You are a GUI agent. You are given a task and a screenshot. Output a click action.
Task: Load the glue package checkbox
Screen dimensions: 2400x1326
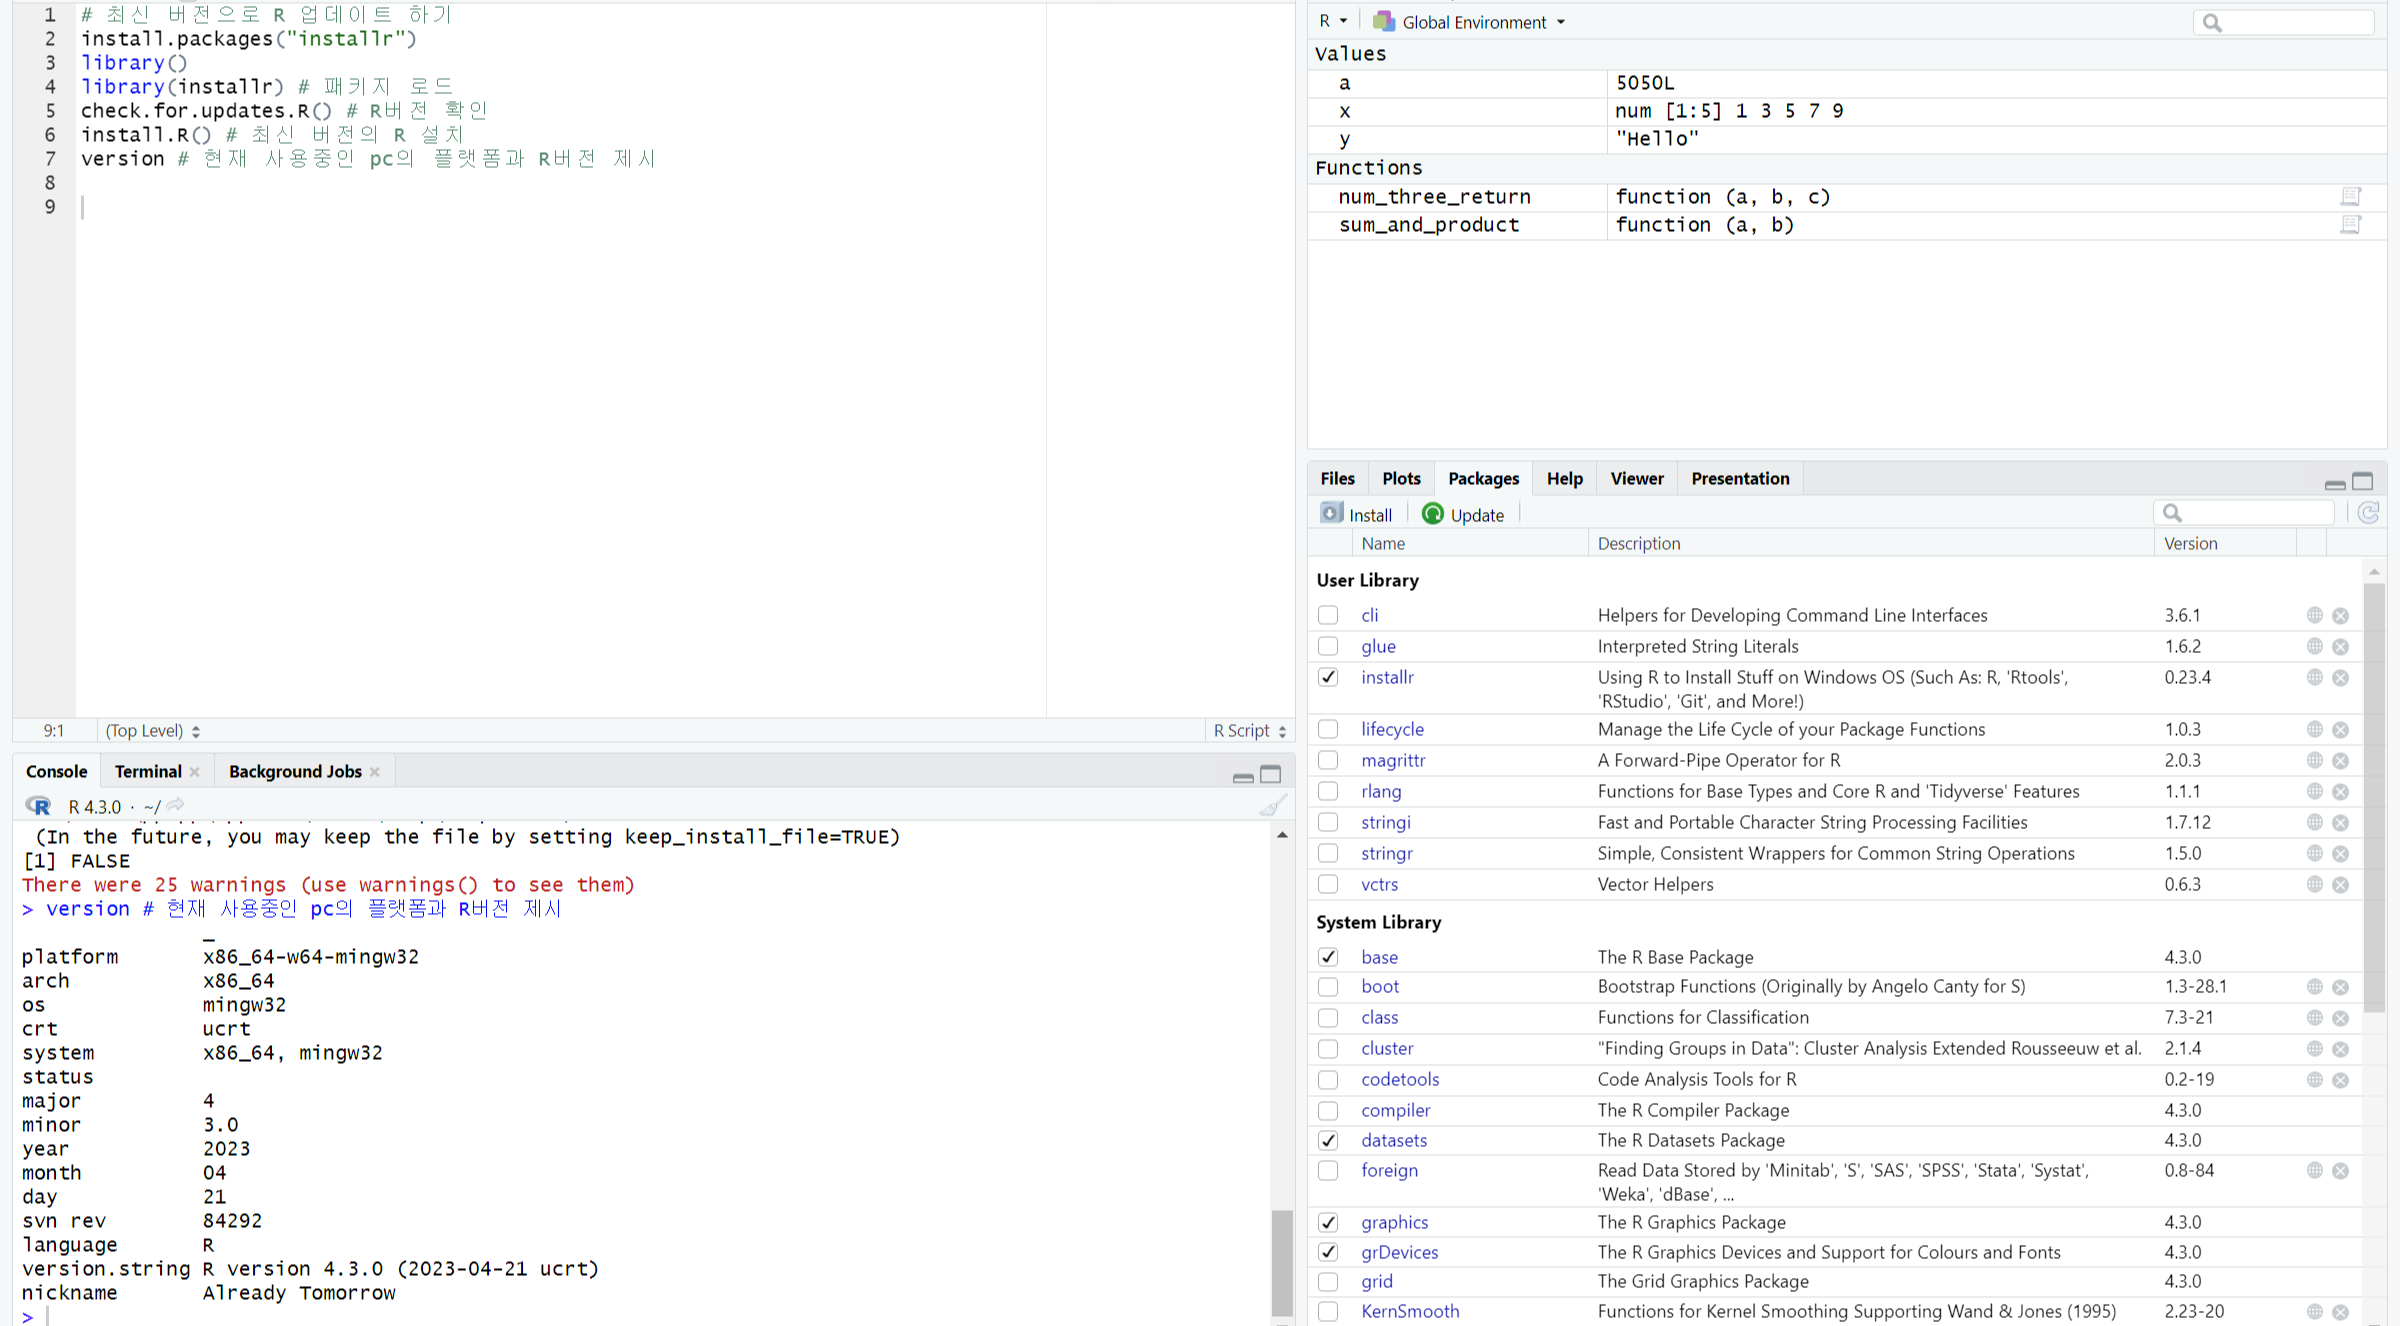pyautogui.click(x=1328, y=646)
